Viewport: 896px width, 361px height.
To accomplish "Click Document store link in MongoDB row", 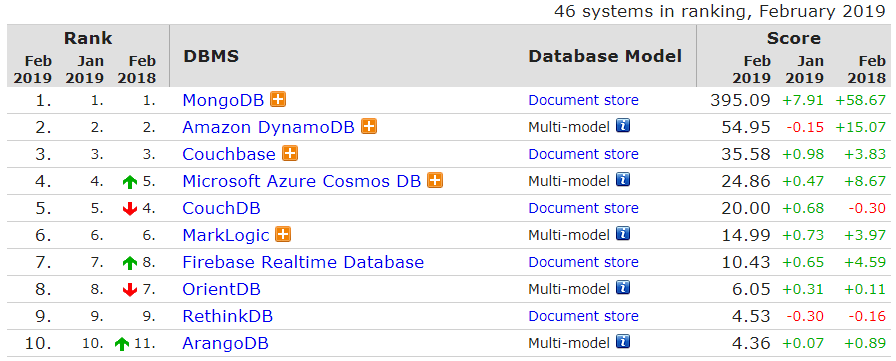I will click(583, 100).
